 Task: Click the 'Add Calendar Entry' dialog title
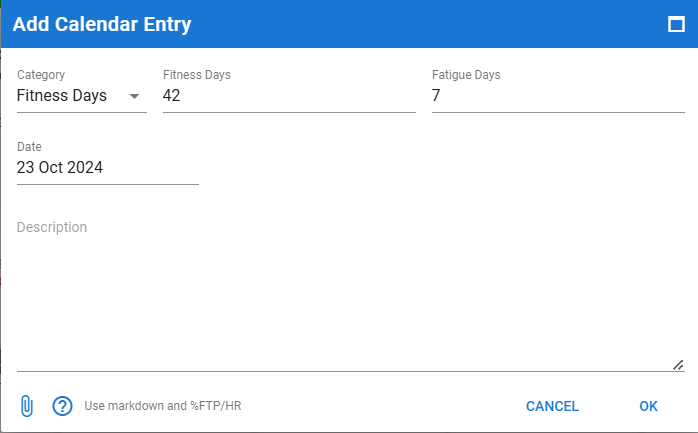(102, 24)
